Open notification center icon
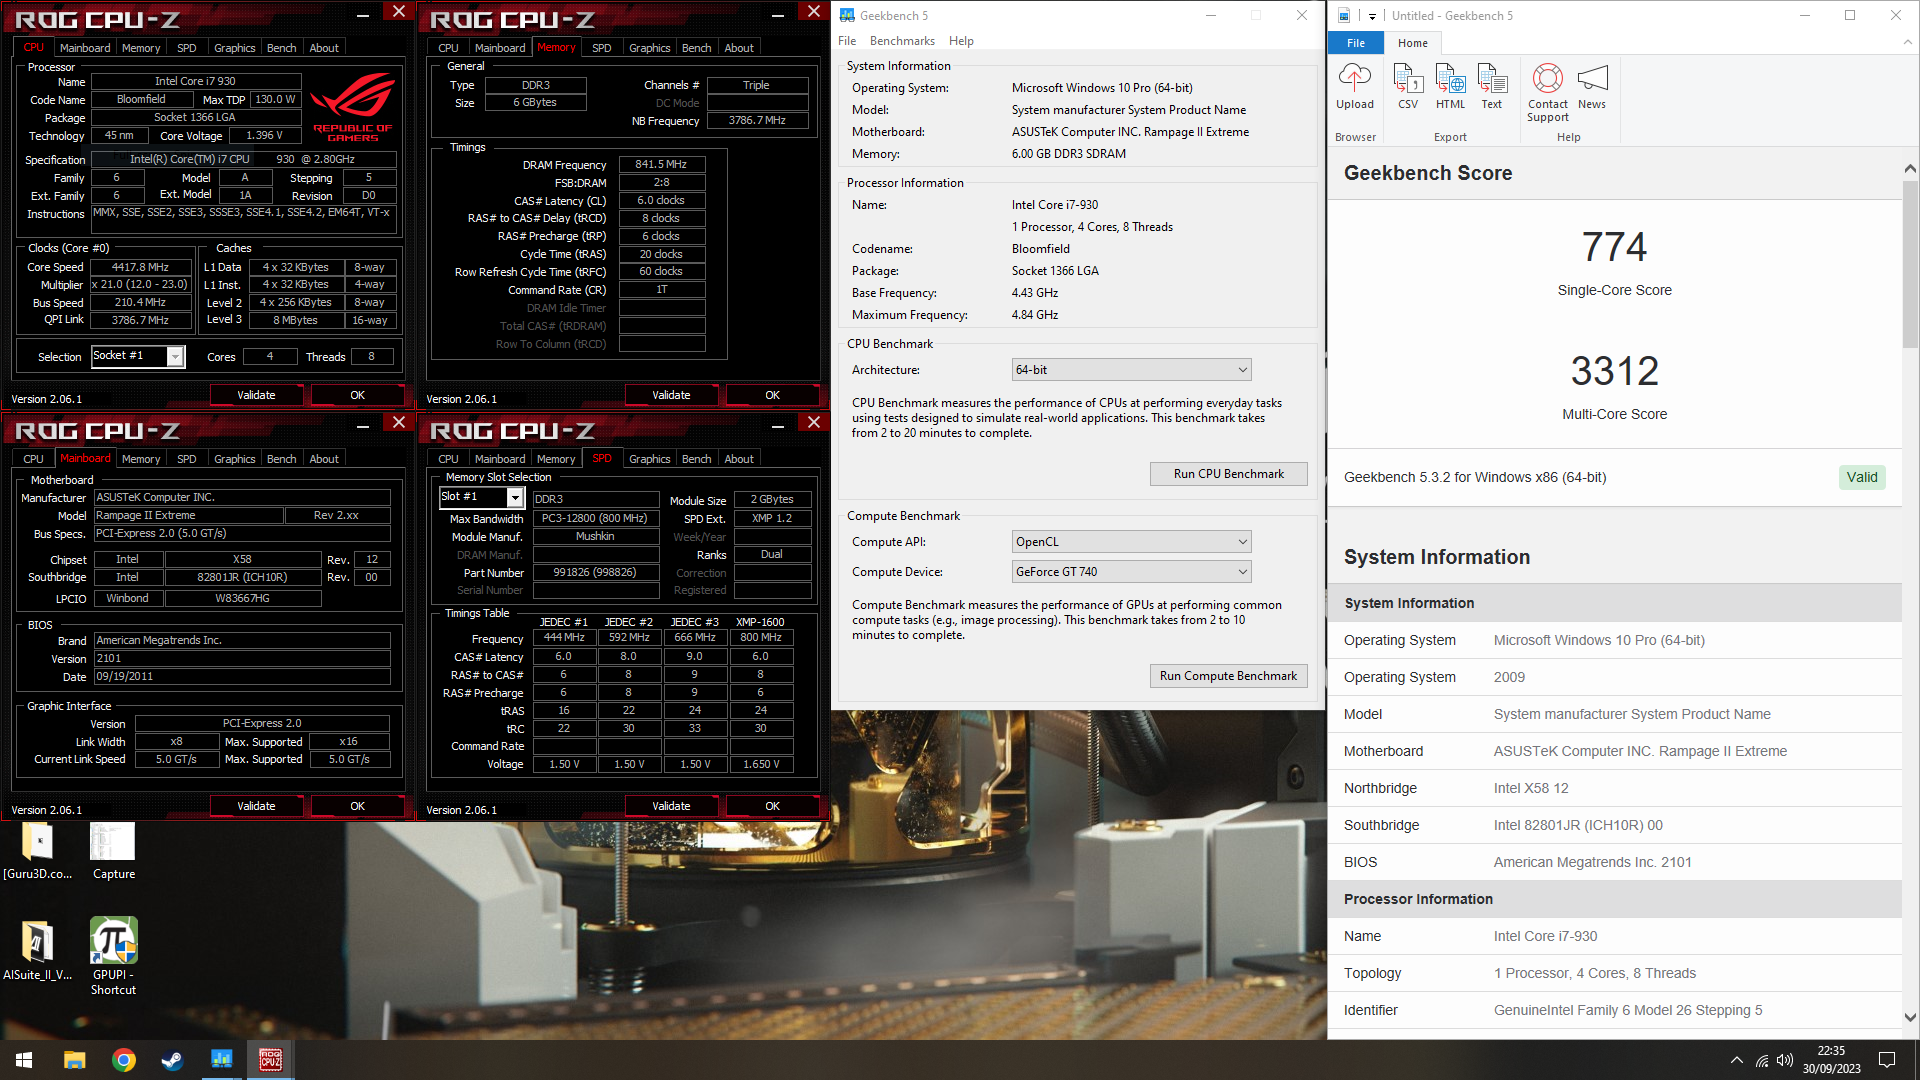This screenshot has width=1920, height=1080. point(1887,1060)
